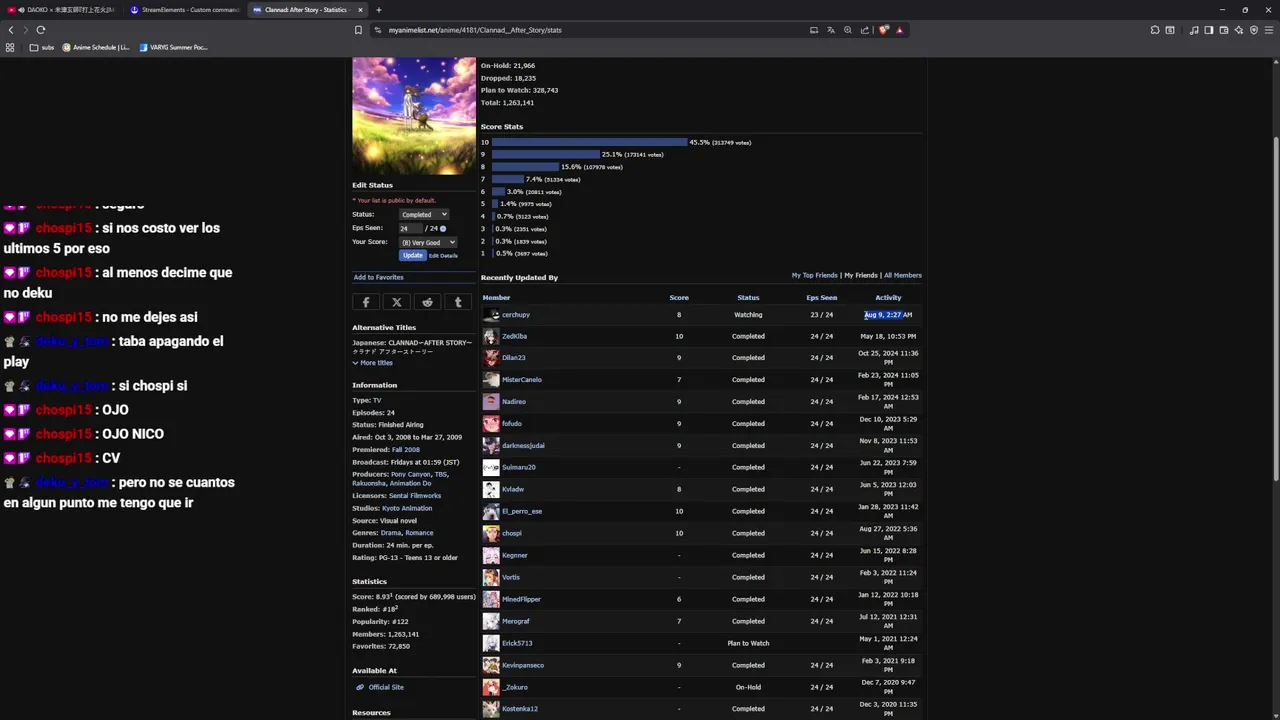This screenshot has width=1280, height=720.
Task: Open member ZedKiba profile link
Action: [x=514, y=336]
